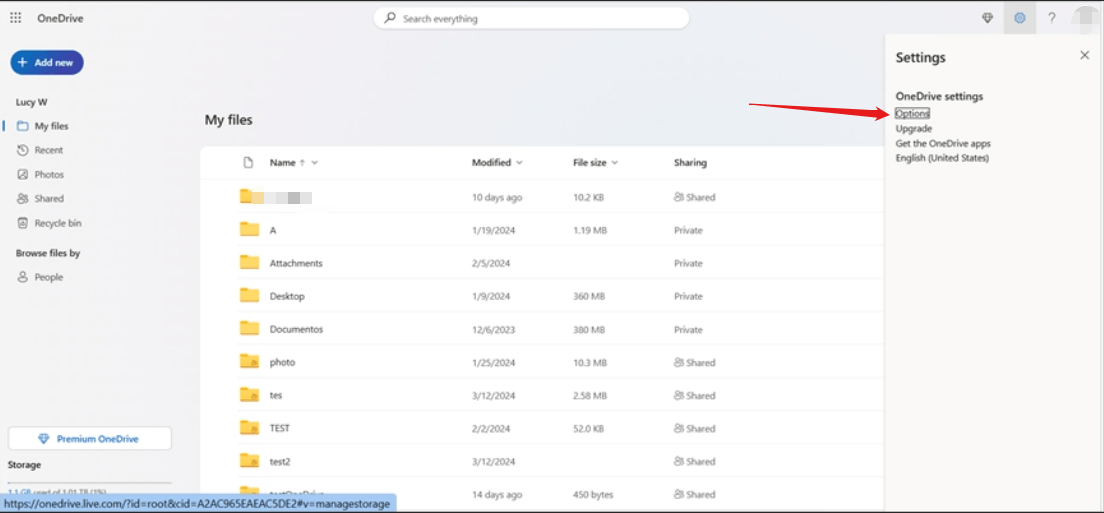Click Shared status in 10 days ago row
Viewport: 1104px width, 513px height.
694,198
